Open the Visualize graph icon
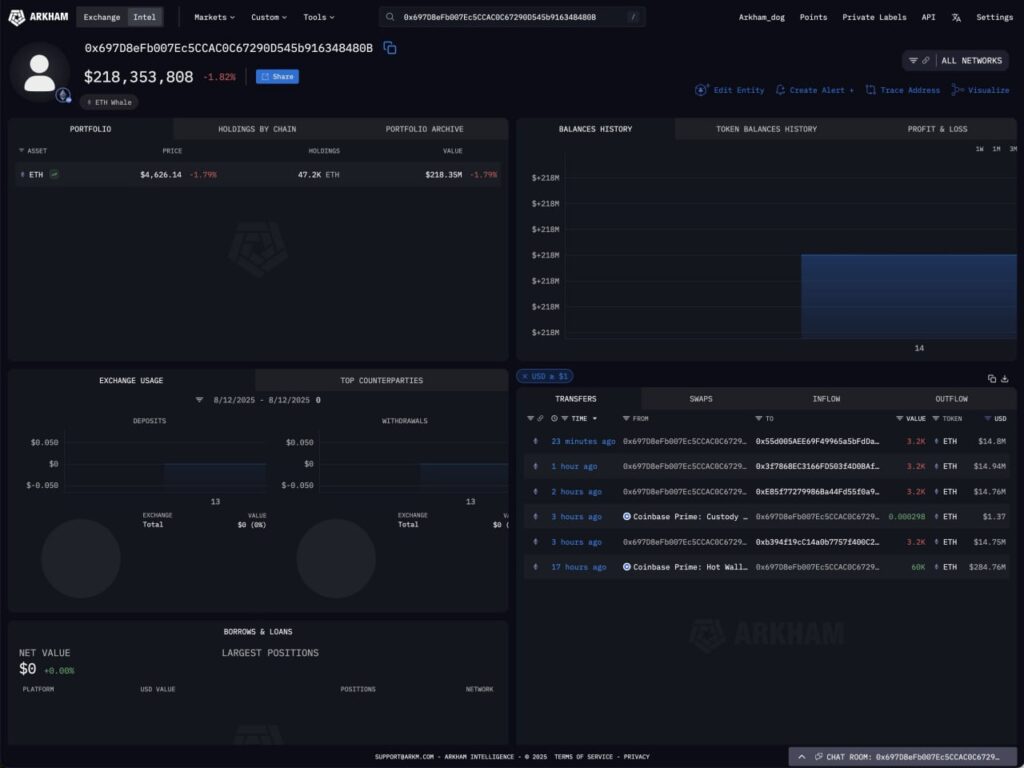This screenshot has height=768, width=1024. click(956, 90)
